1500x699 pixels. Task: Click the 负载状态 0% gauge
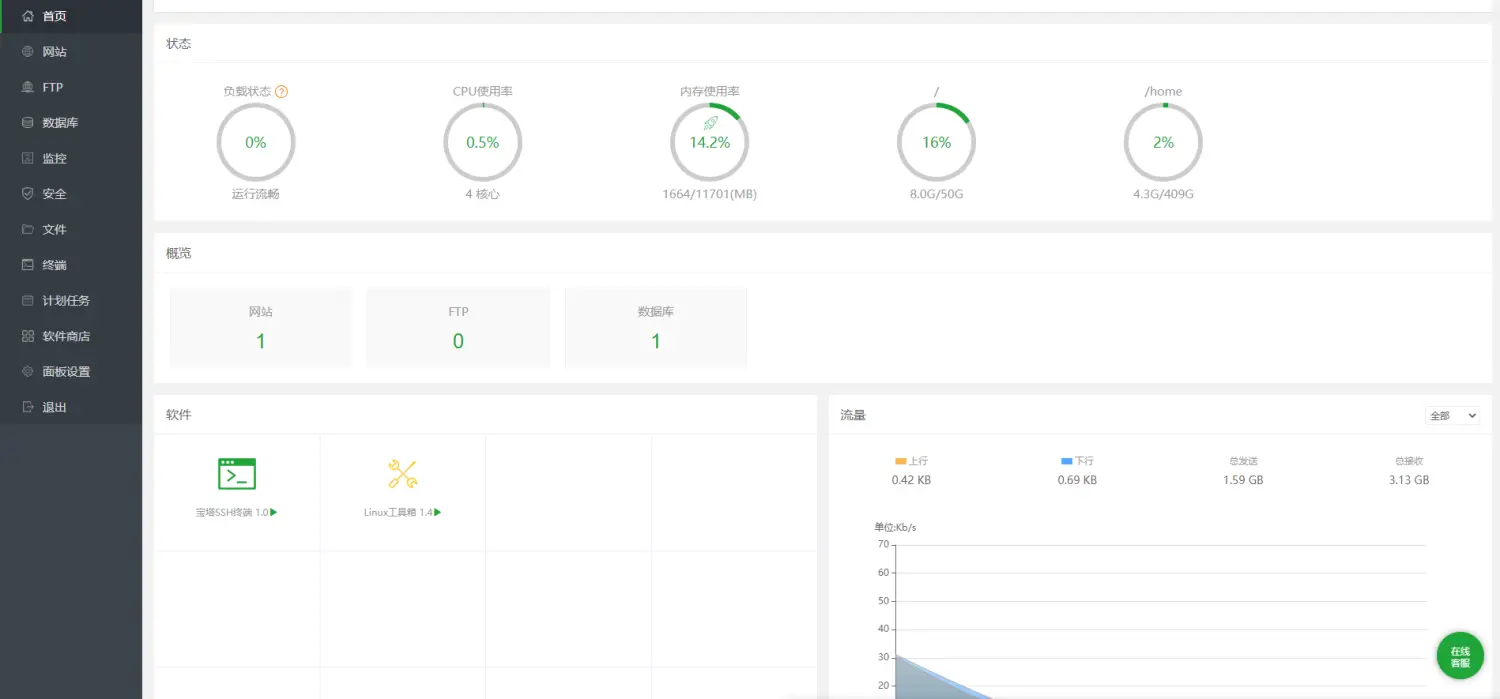(256, 142)
